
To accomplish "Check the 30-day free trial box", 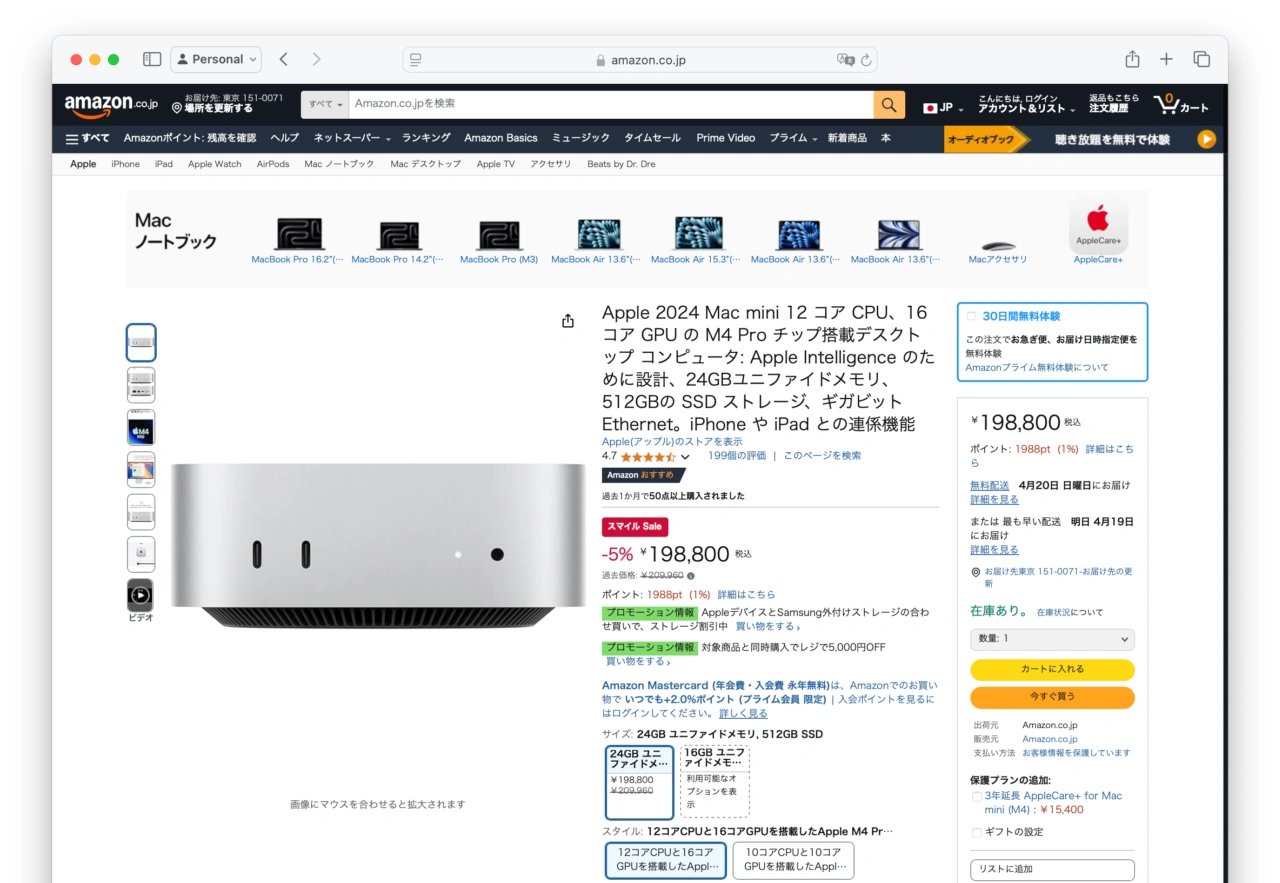I will tap(971, 317).
